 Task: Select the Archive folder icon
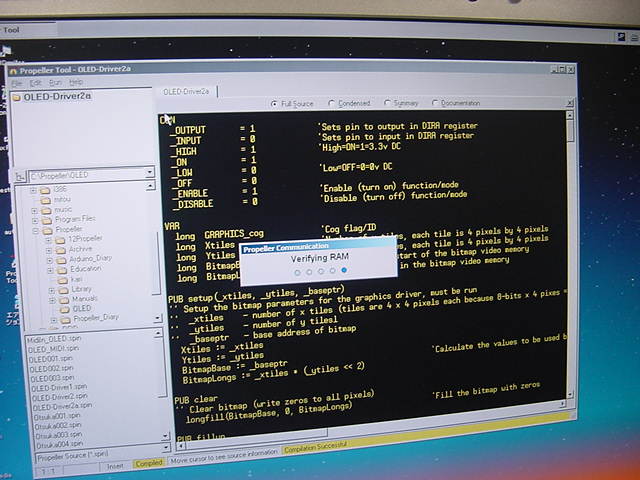click(60, 250)
